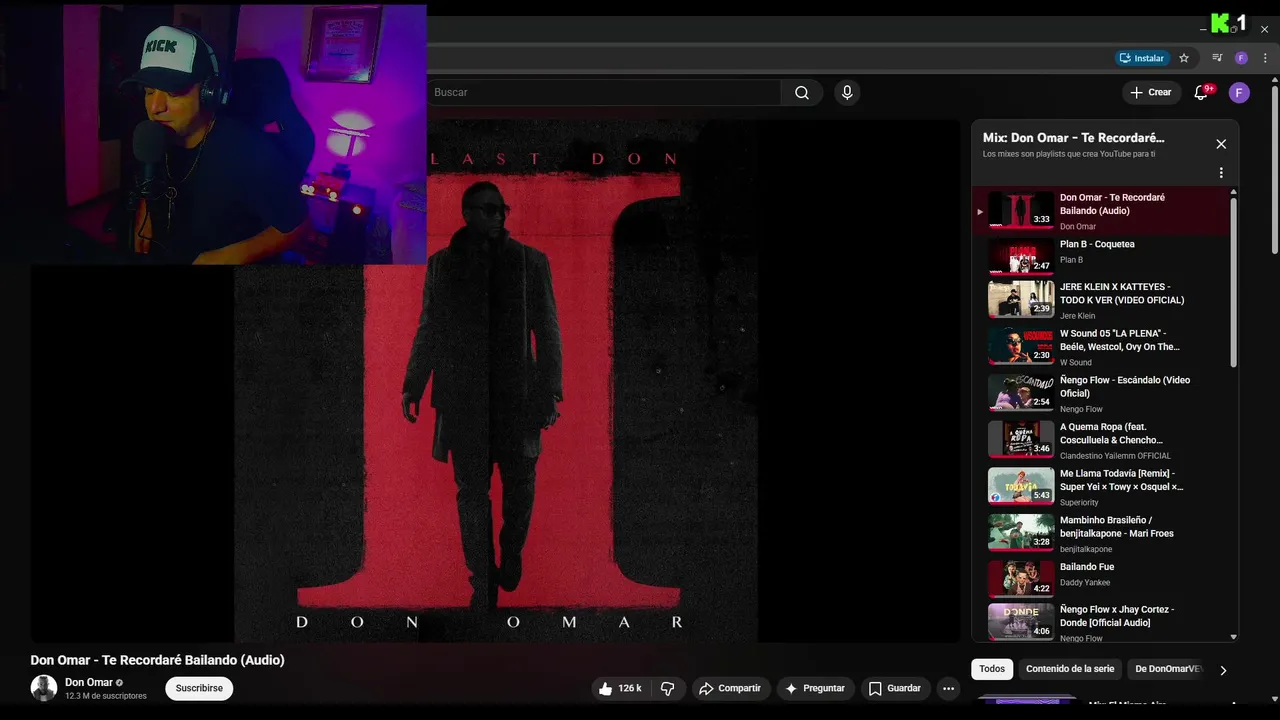1280x720 pixels.
Task: Select the Contenido de la serie chip
Action: (1070, 669)
